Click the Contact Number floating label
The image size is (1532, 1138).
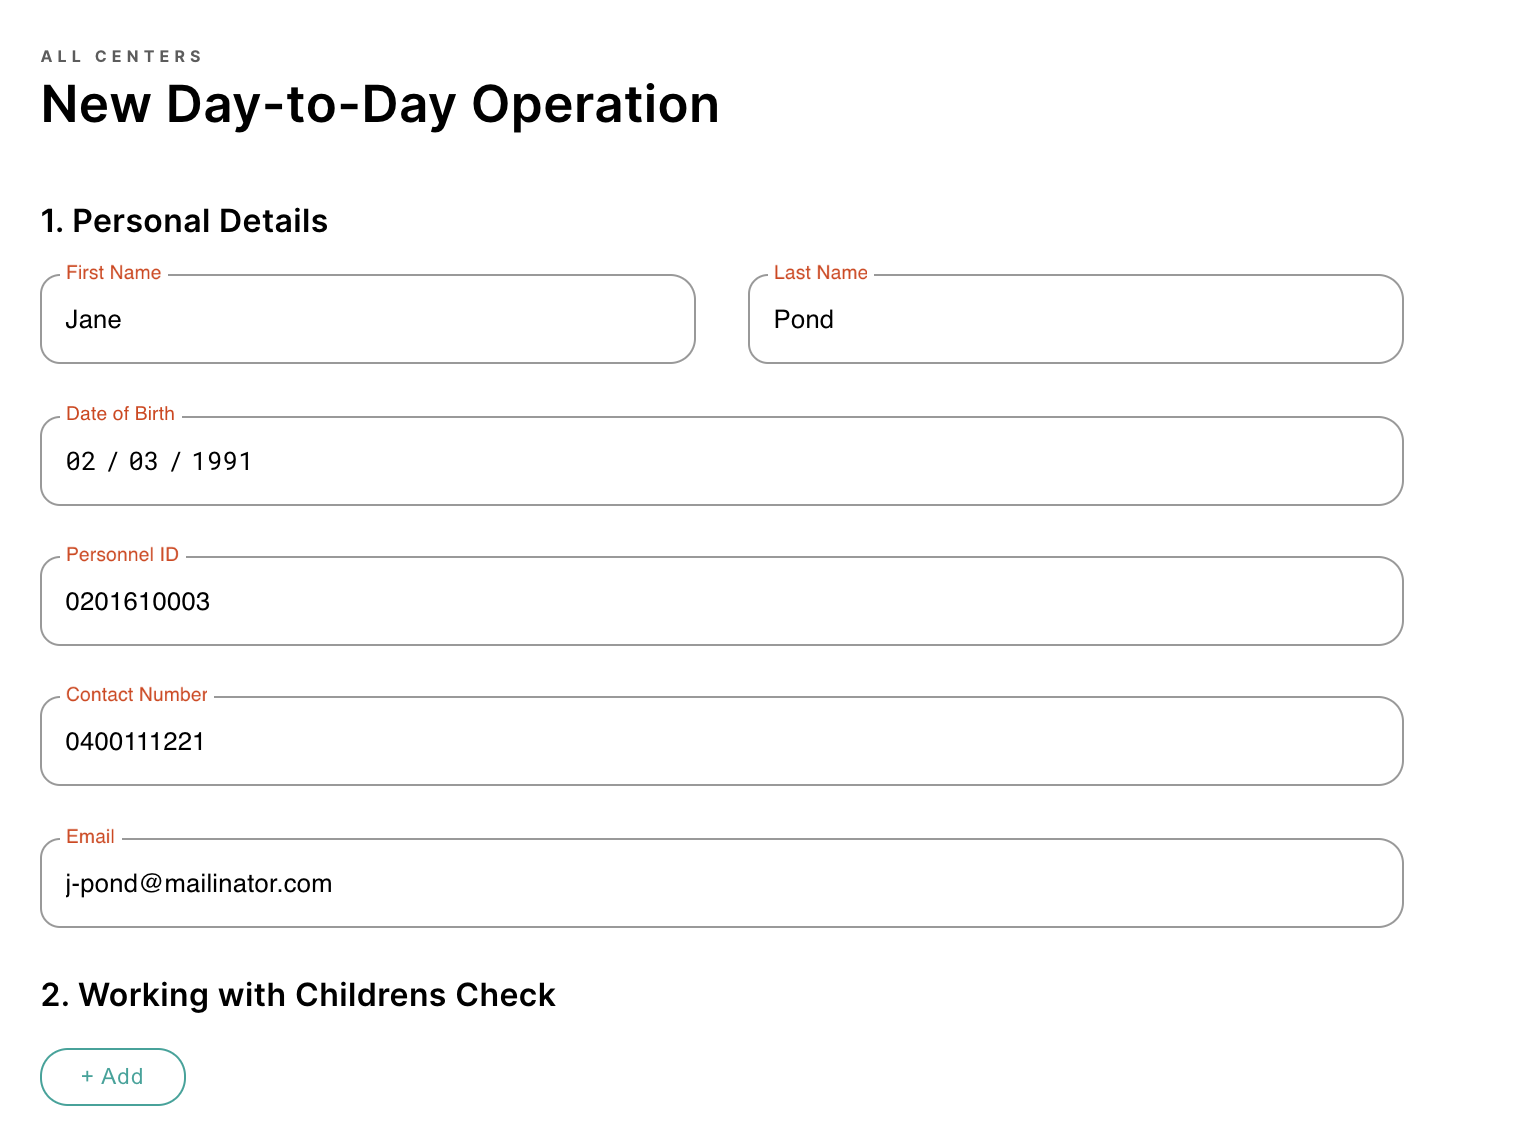[x=137, y=695]
